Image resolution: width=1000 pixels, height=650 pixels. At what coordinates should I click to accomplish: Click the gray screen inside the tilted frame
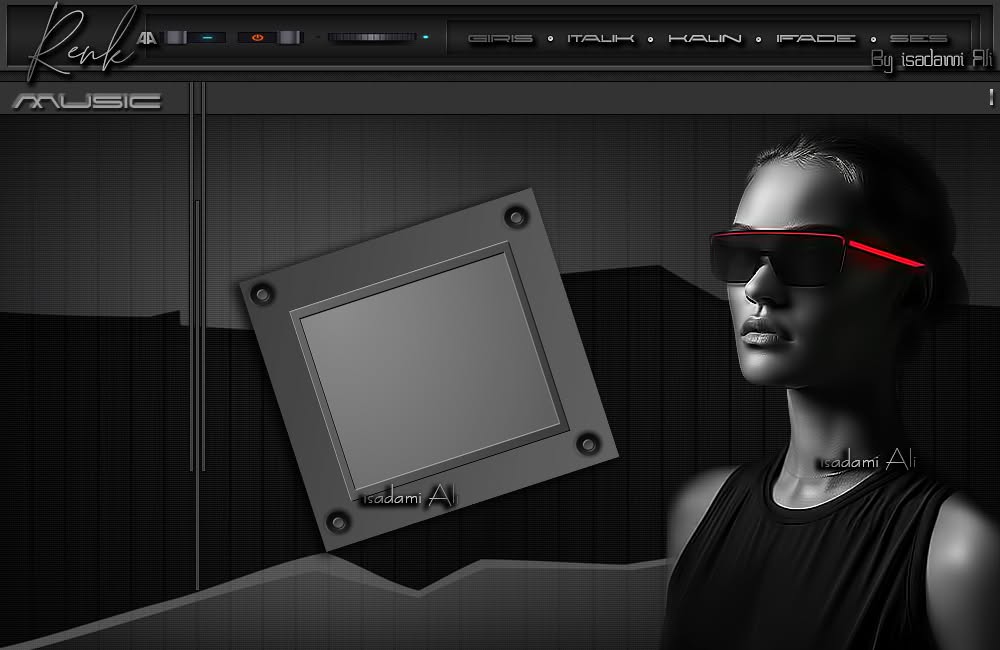click(x=430, y=371)
